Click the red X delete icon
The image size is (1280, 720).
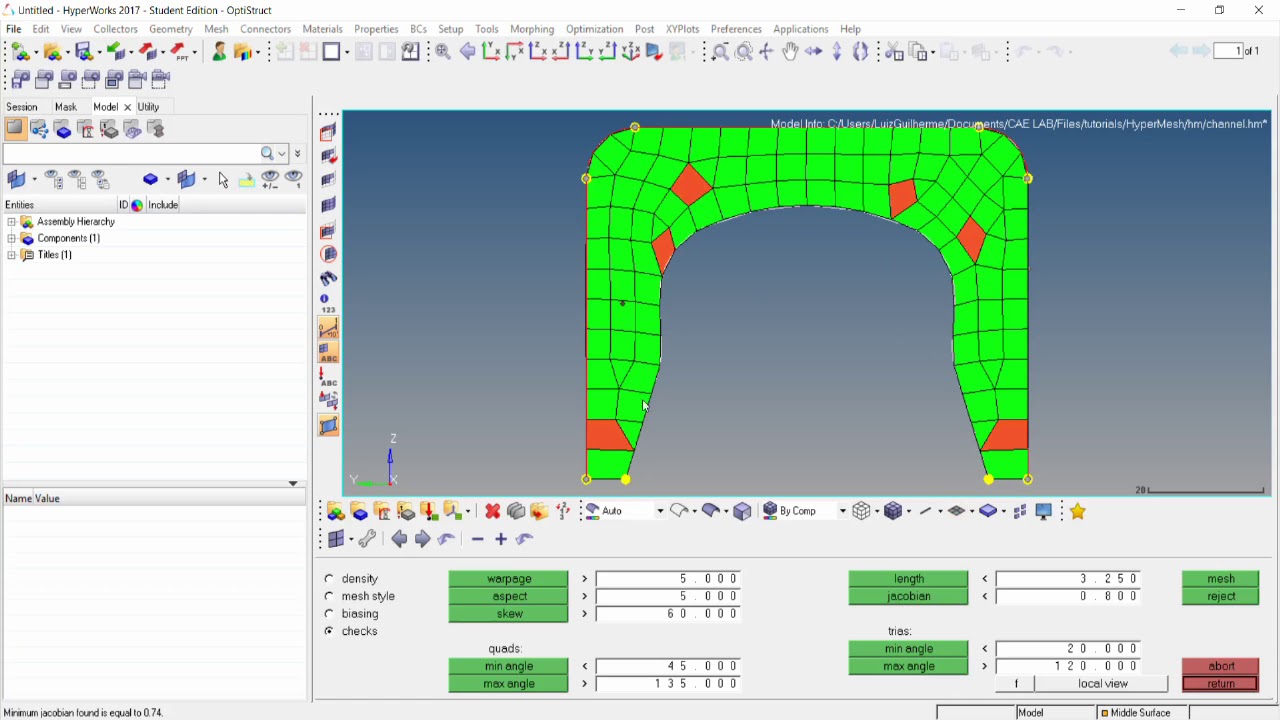(492, 511)
